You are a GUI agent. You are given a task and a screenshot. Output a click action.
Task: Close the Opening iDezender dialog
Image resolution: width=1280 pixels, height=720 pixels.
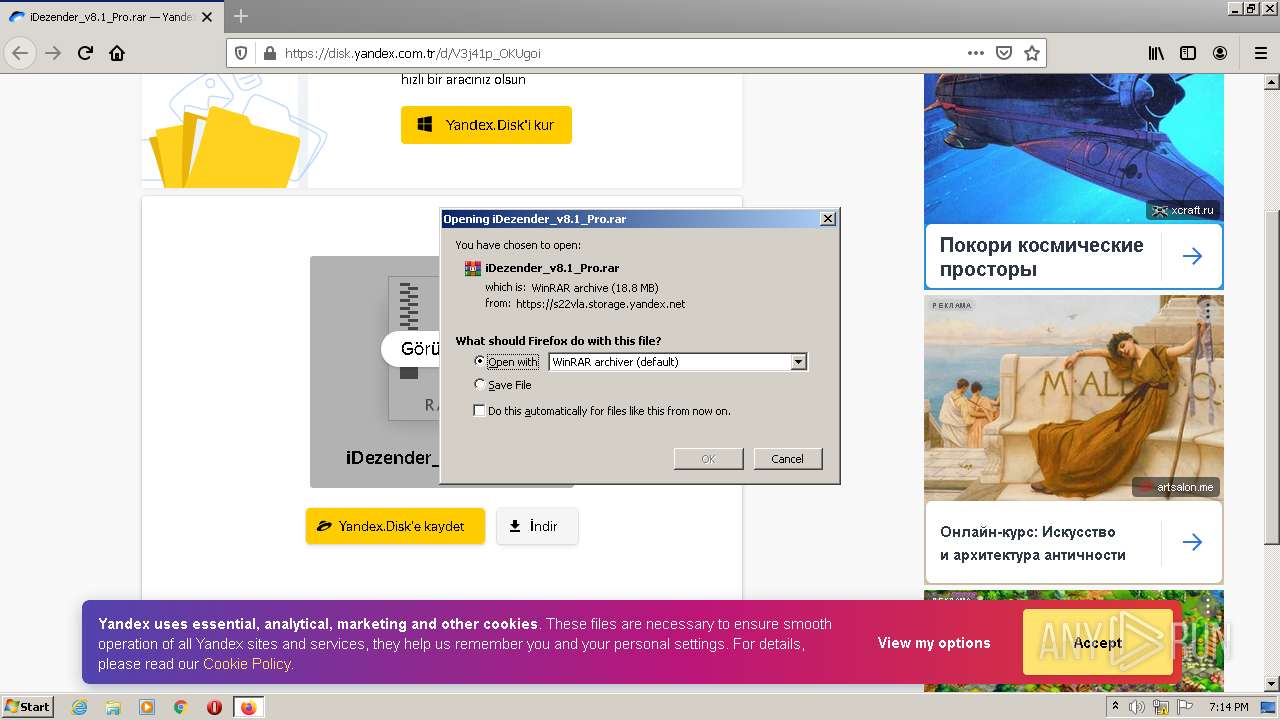(x=827, y=219)
